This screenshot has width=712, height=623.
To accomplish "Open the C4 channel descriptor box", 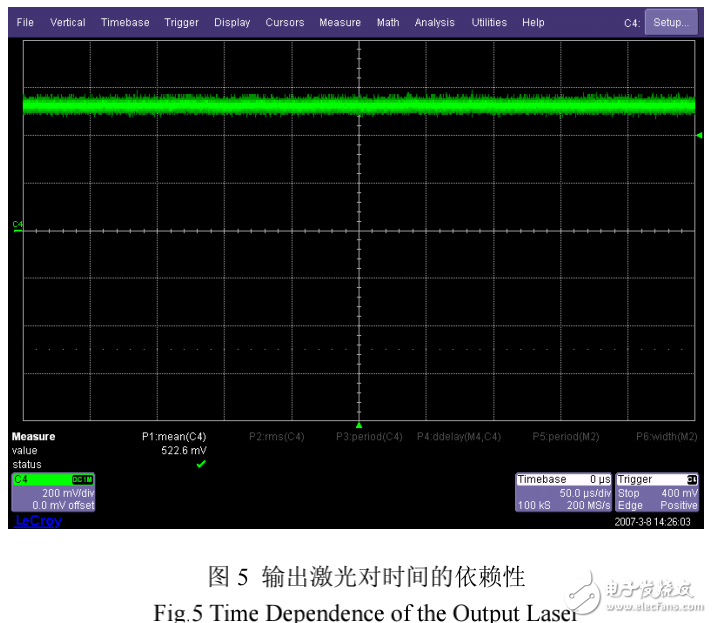I will 53,492.
